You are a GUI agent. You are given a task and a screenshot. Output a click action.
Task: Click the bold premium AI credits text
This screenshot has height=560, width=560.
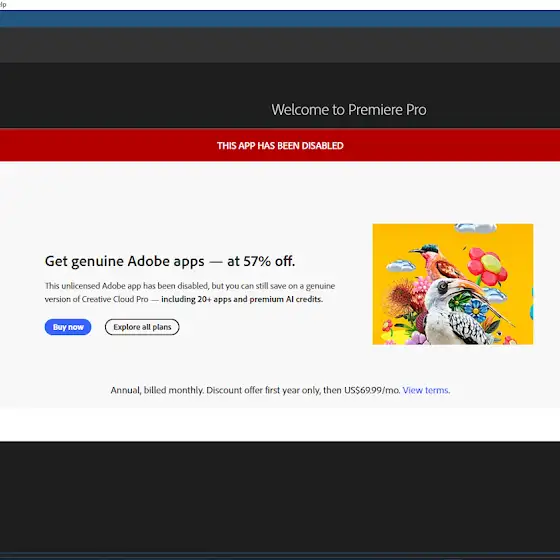tap(286, 299)
